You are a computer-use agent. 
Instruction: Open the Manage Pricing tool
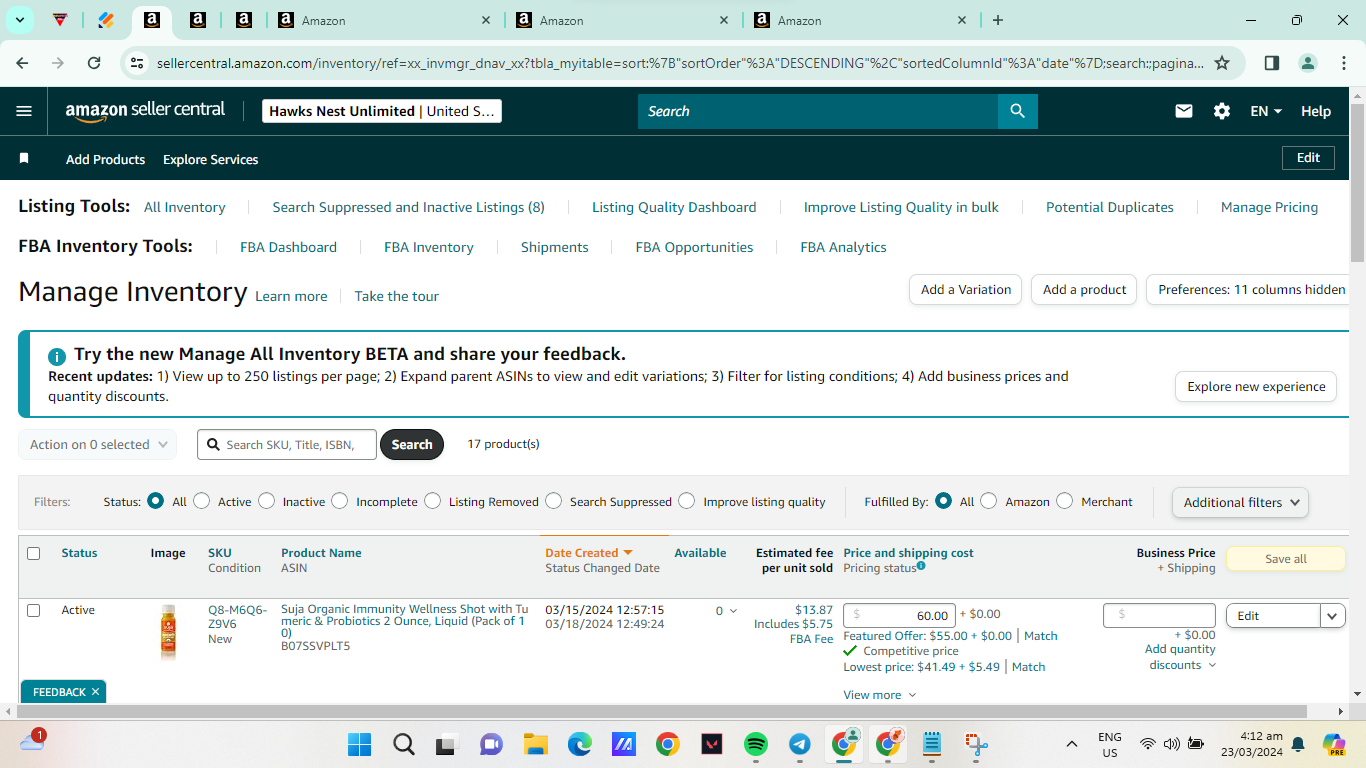1269,207
